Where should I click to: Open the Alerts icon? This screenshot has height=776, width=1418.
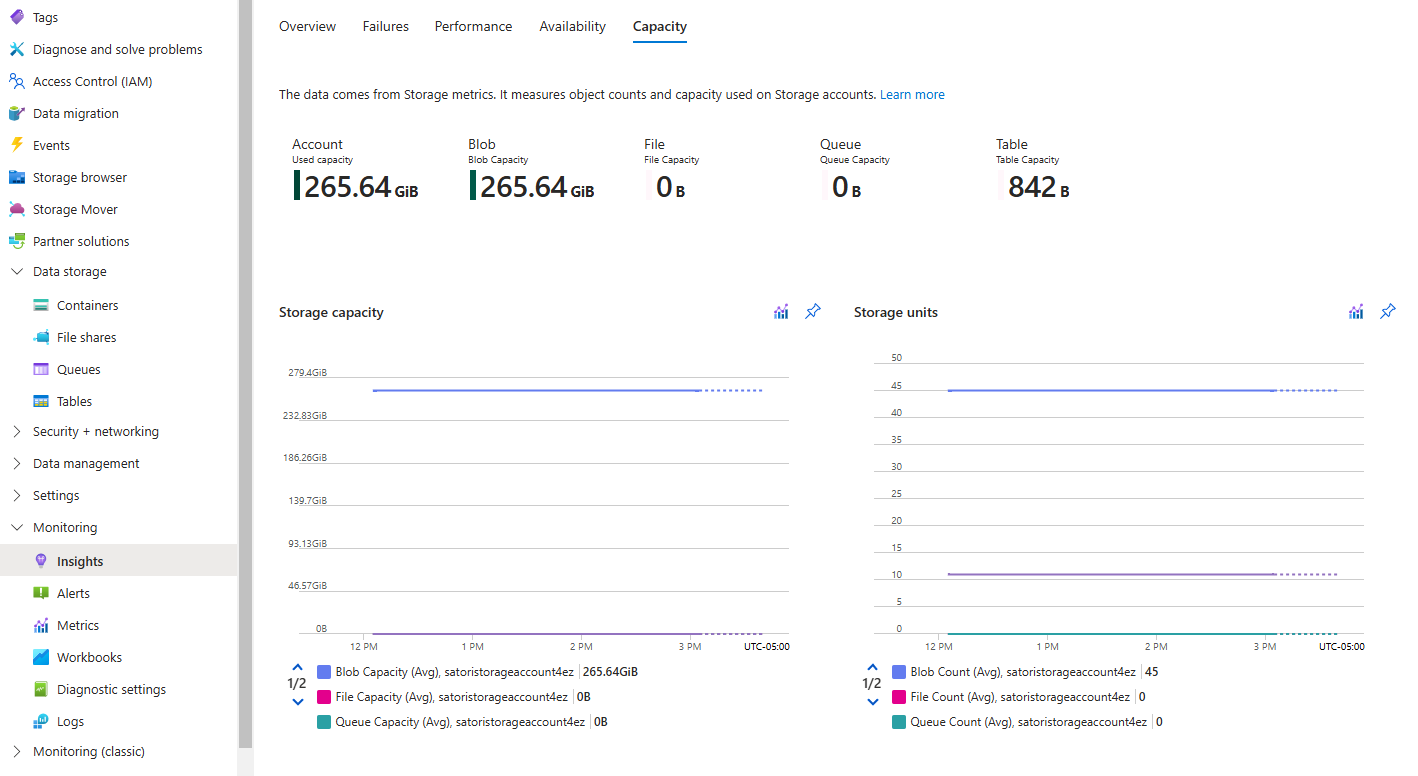41,593
